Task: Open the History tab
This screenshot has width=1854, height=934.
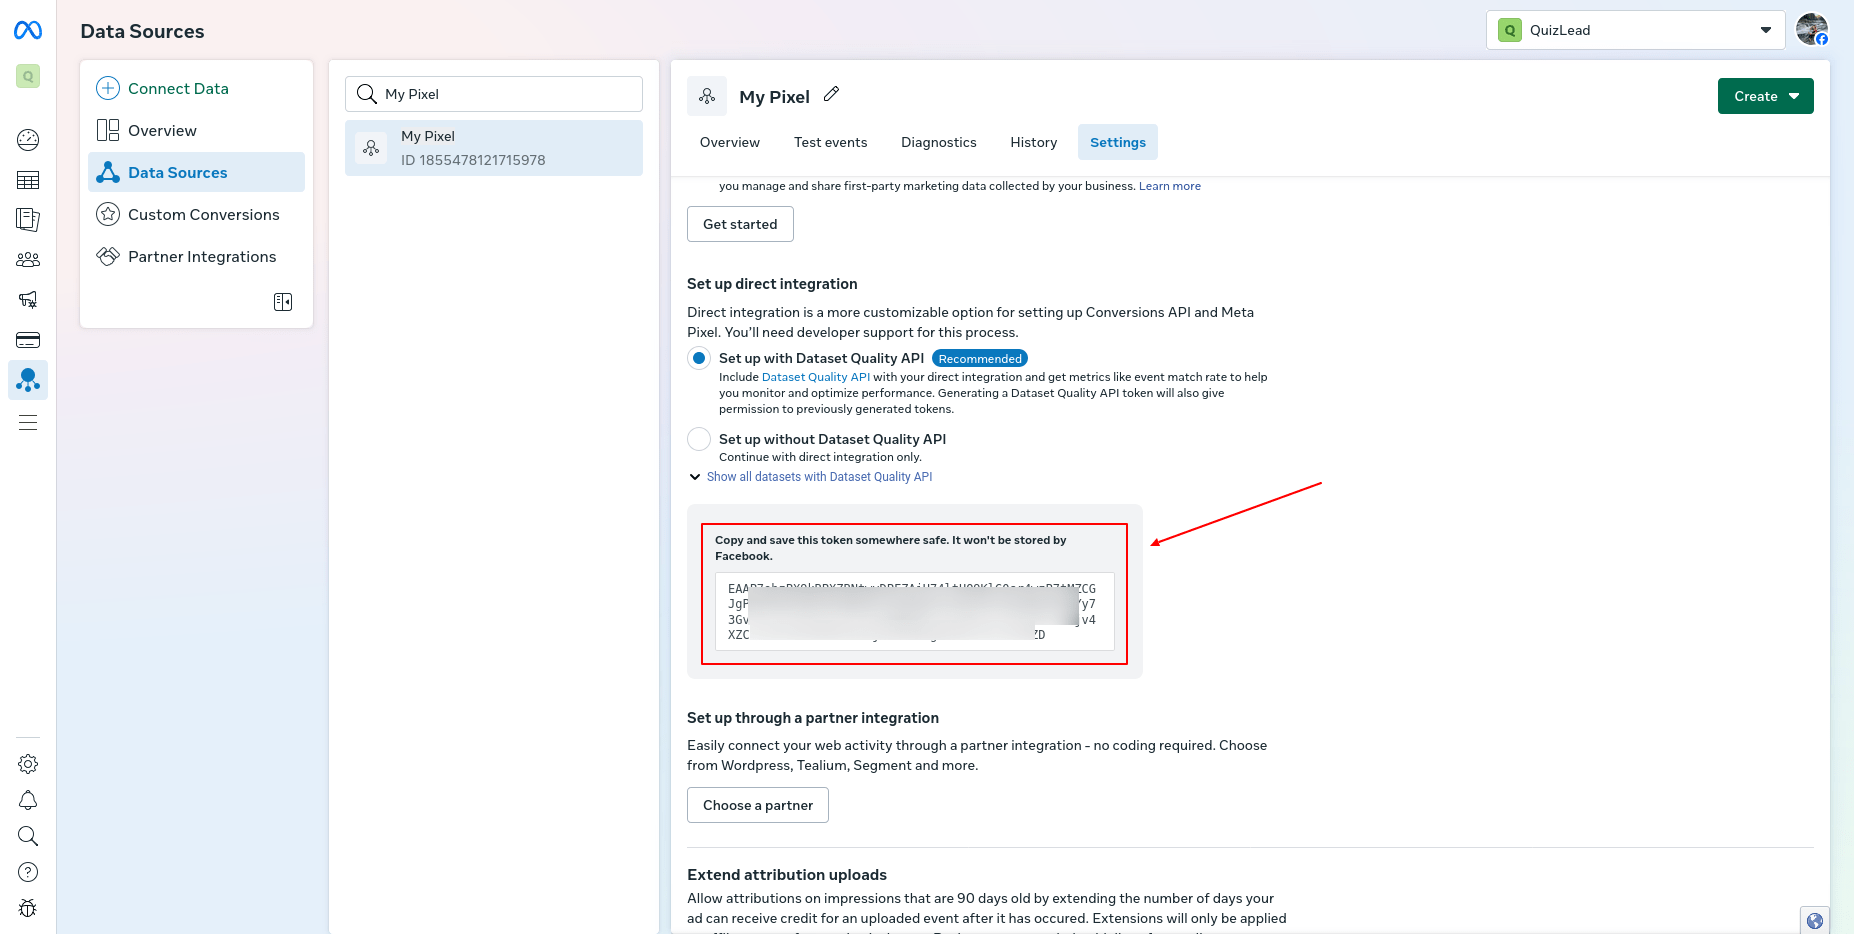Action: point(1034,142)
